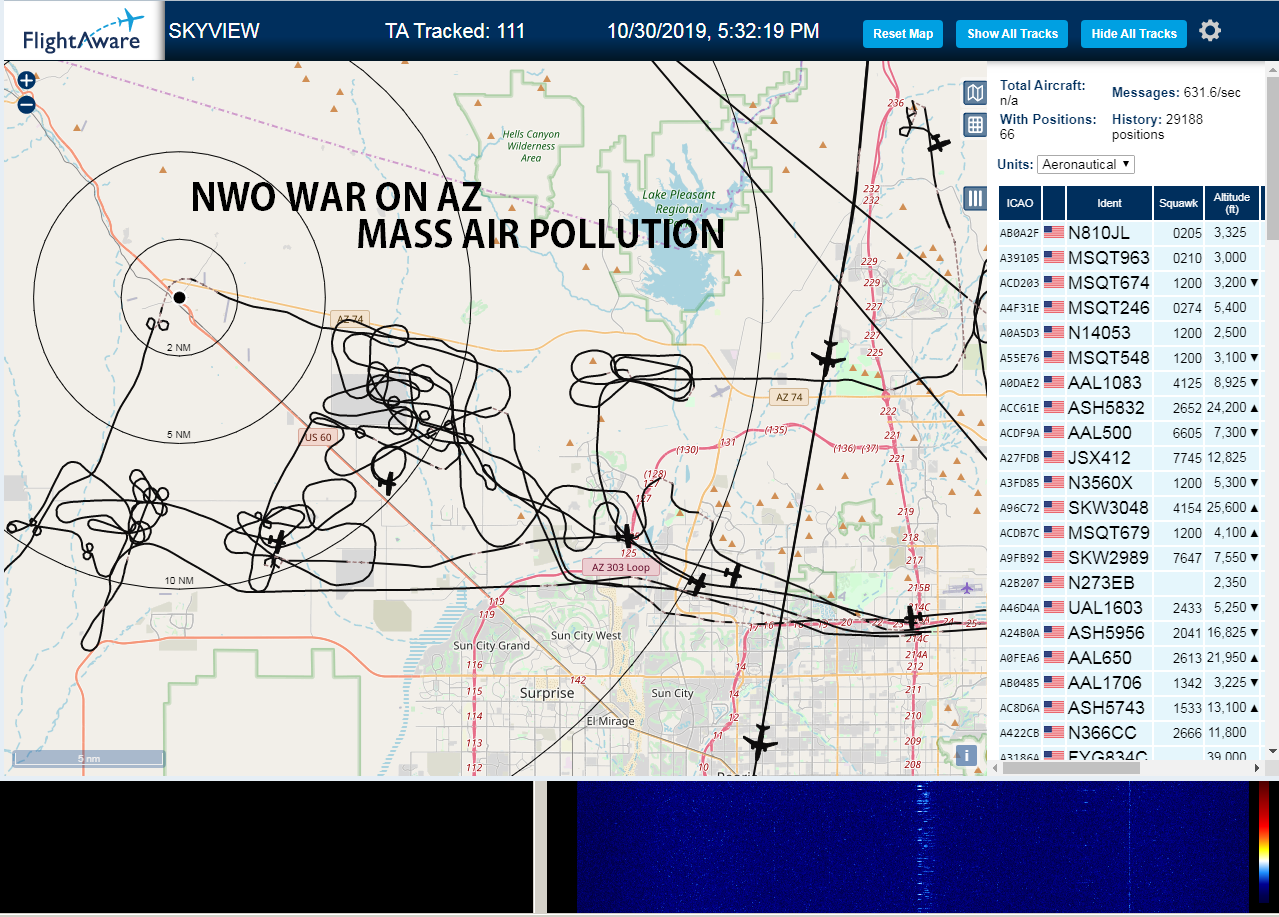Select aircraft icon at bottom near exit 10

[761, 741]
